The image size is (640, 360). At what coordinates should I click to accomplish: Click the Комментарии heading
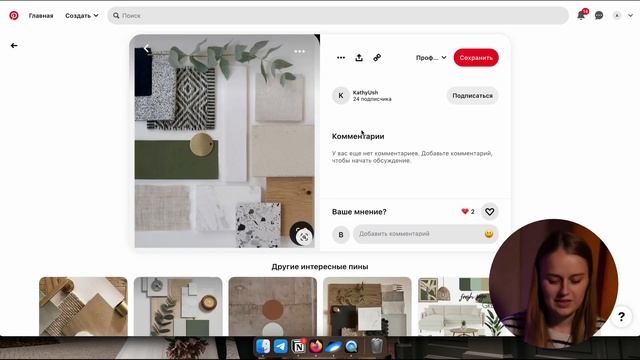click(x=358, y=136)
